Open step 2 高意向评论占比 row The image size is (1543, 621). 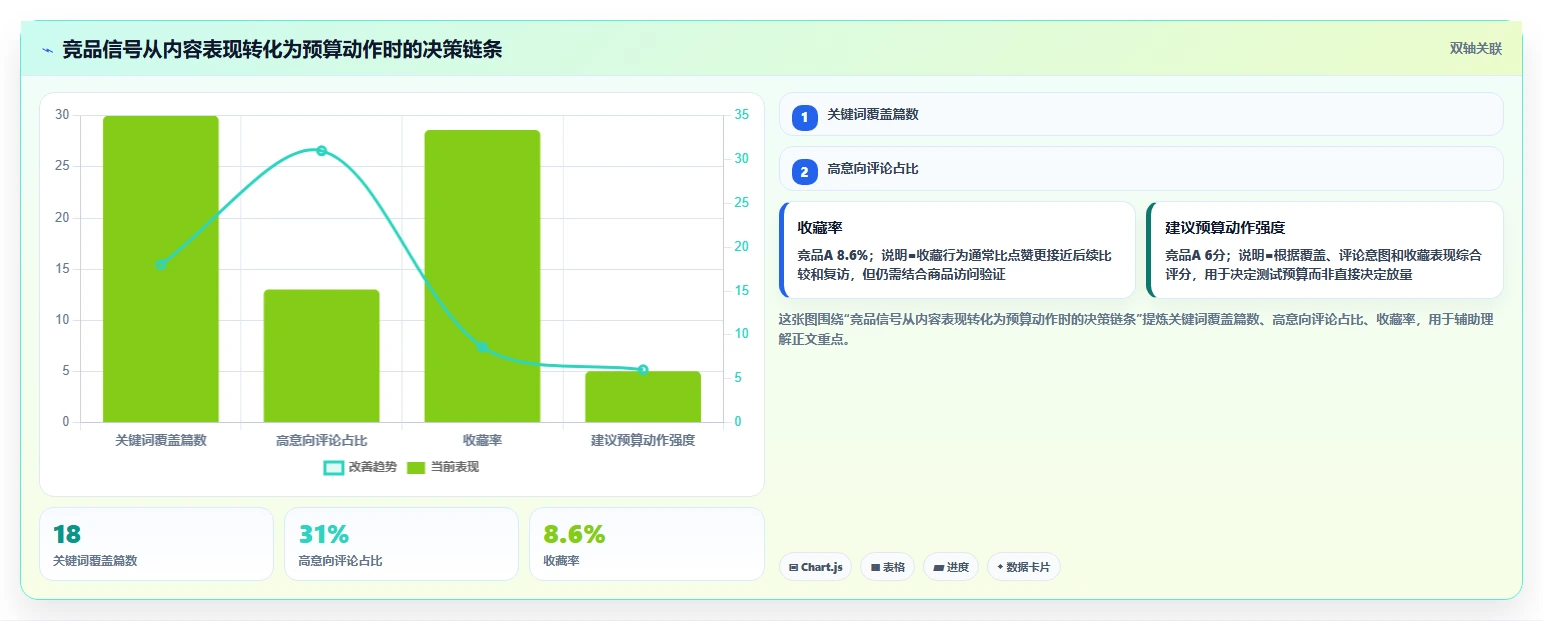tap(1141, 169)
